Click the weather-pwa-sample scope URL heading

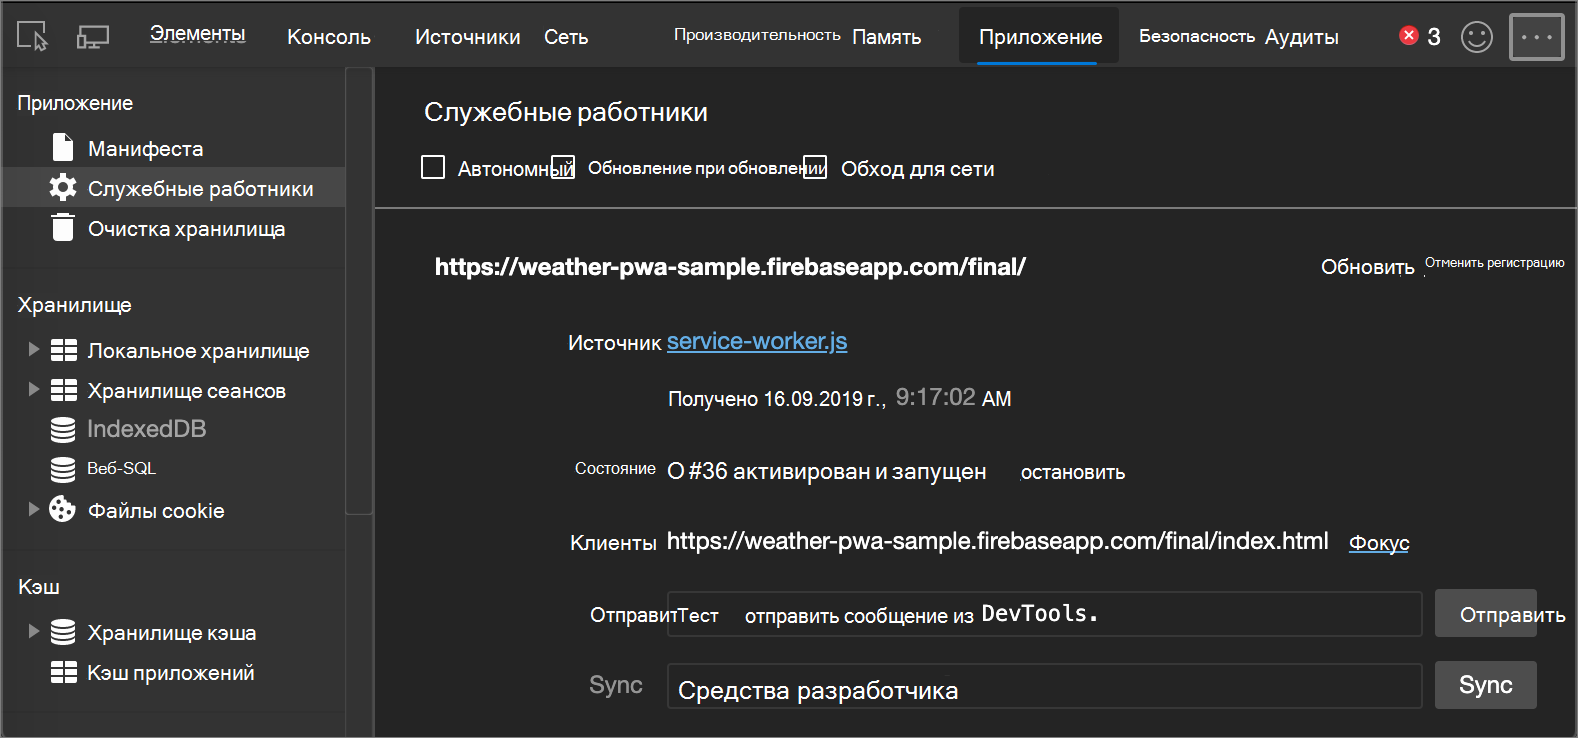[x=730, y=267]
